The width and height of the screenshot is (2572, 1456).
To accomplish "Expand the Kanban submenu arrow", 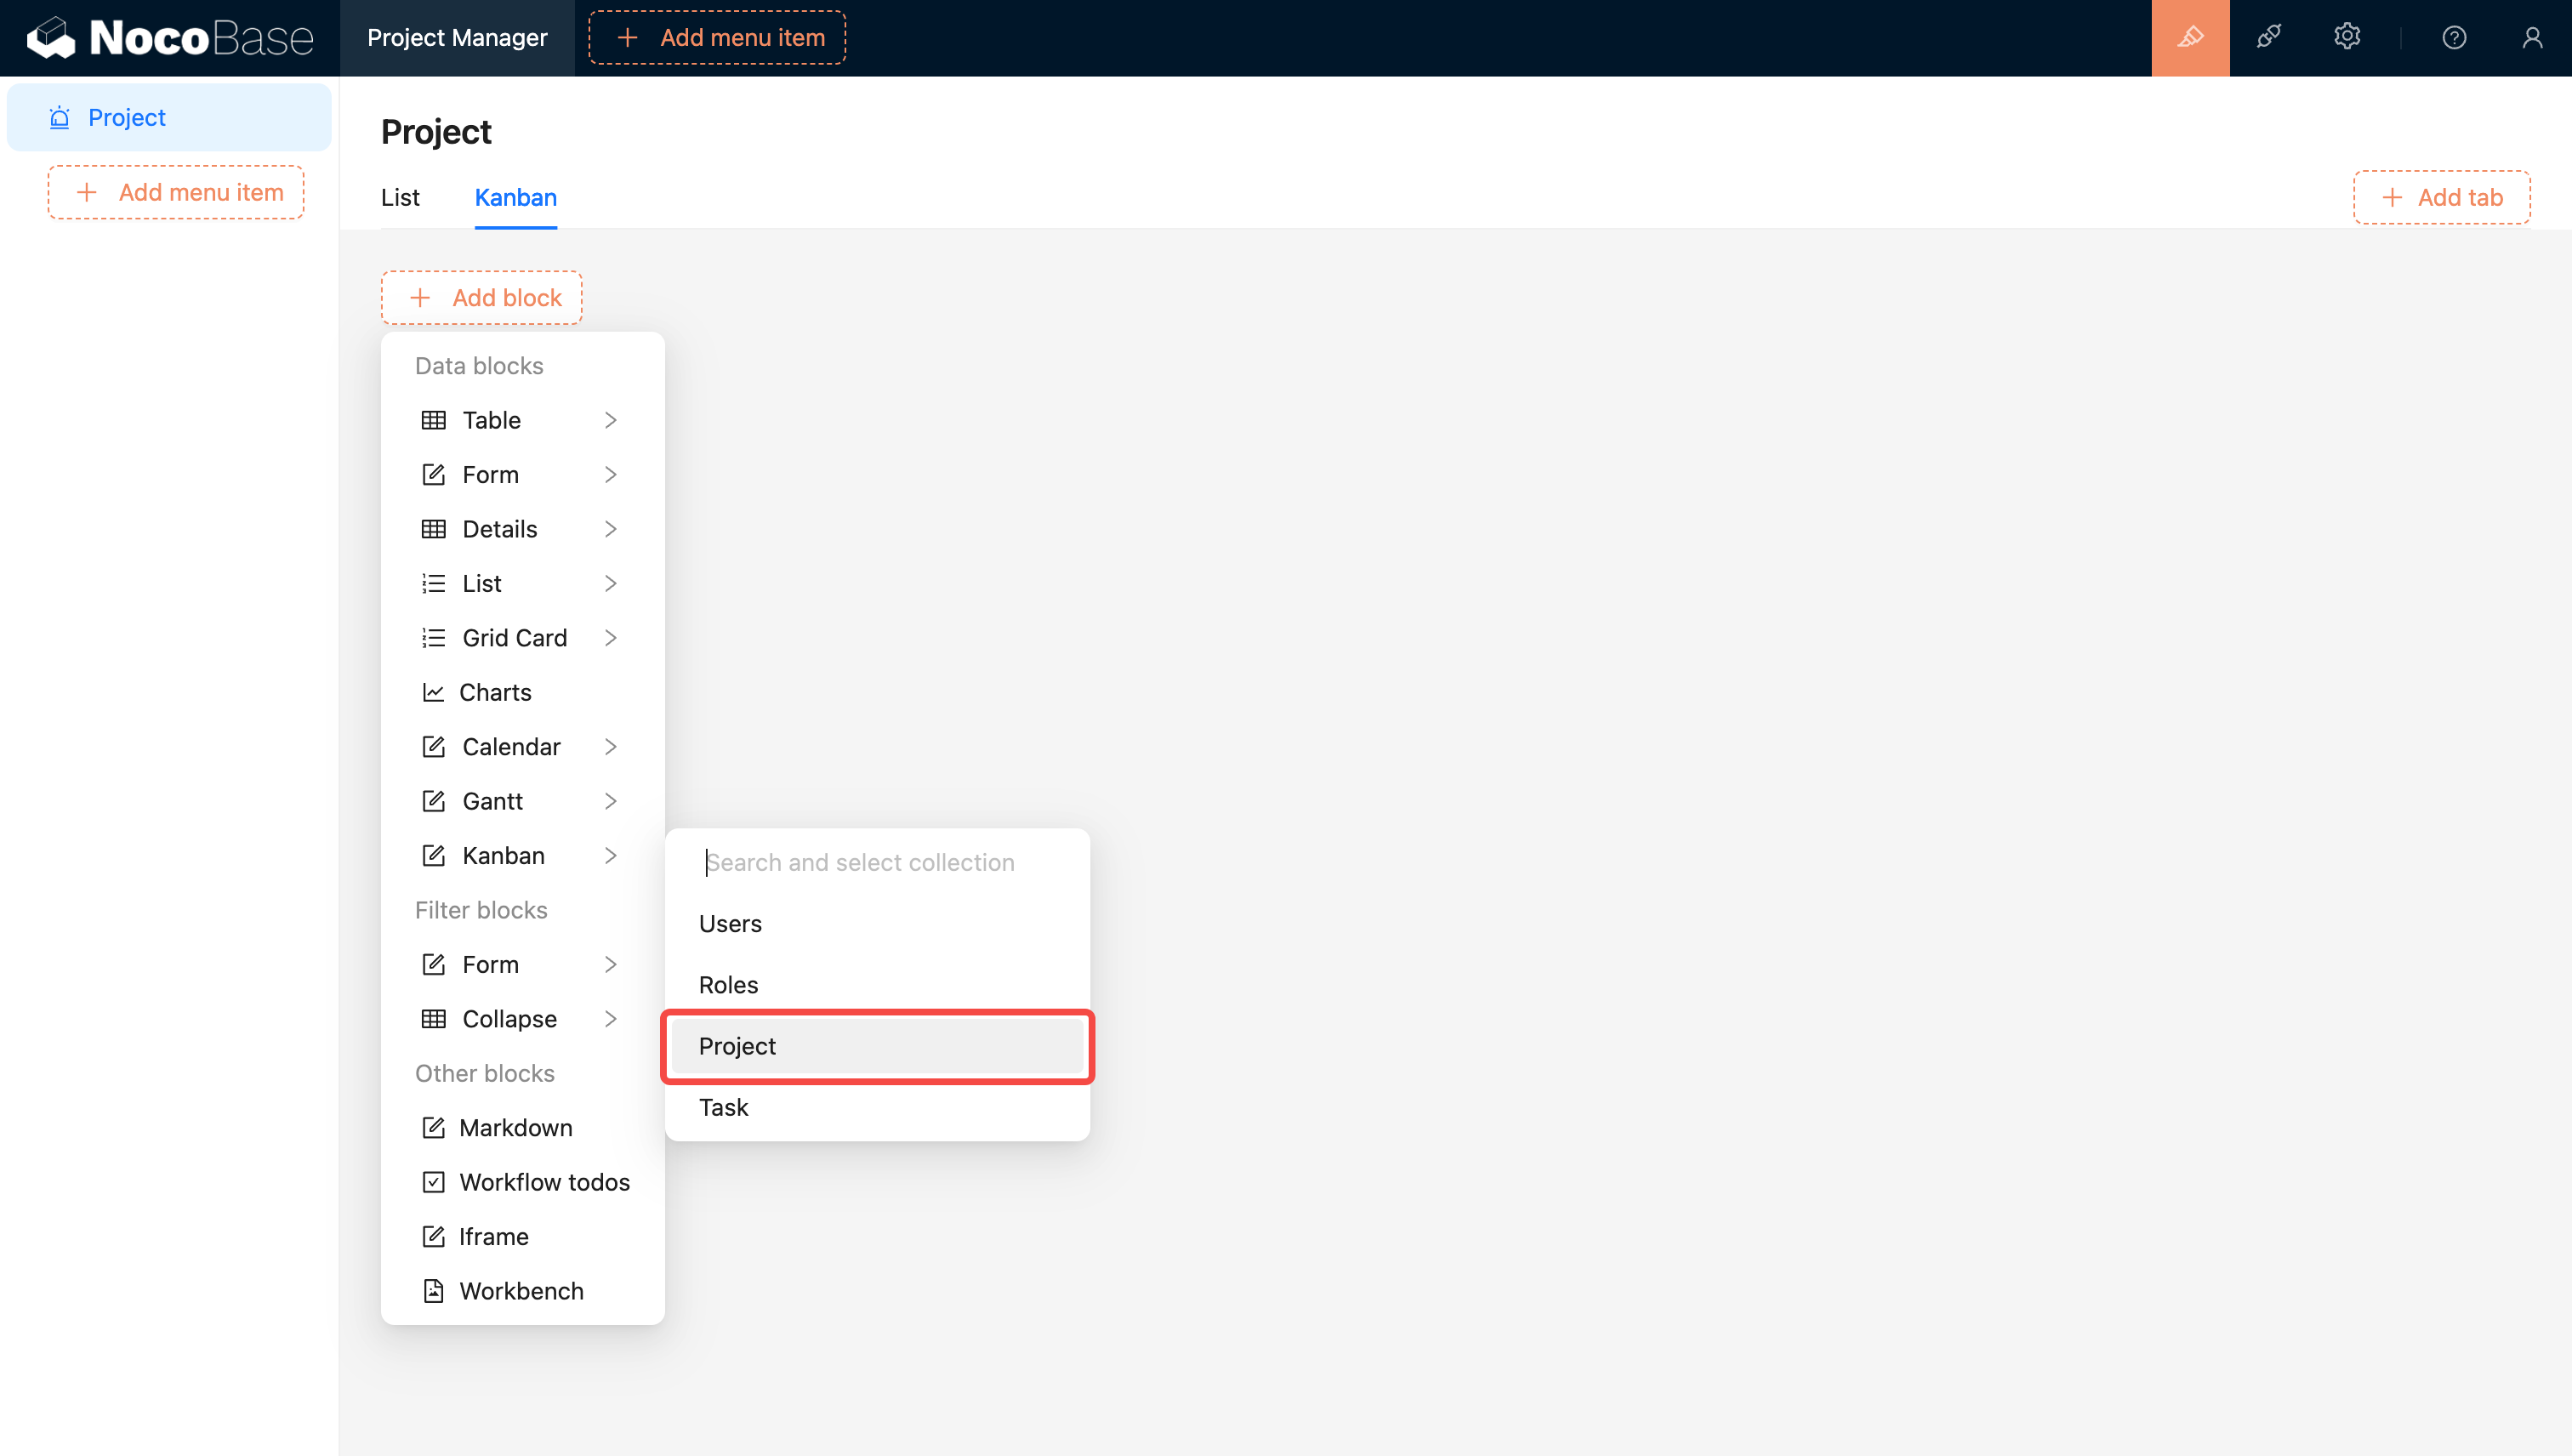I will pyautogui.click(x=611, y=855).
